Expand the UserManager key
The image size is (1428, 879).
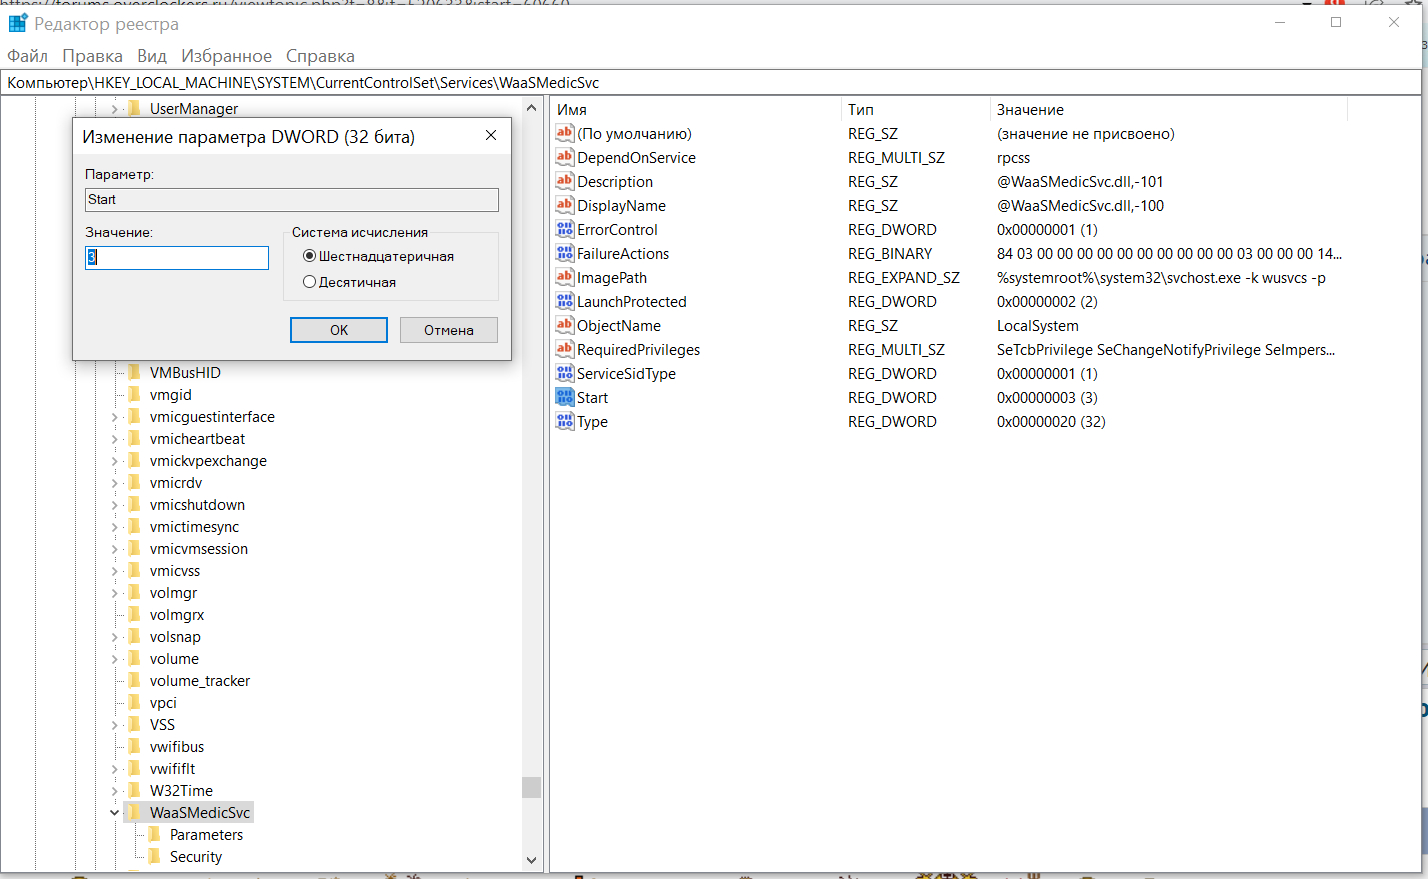(114, 109)
